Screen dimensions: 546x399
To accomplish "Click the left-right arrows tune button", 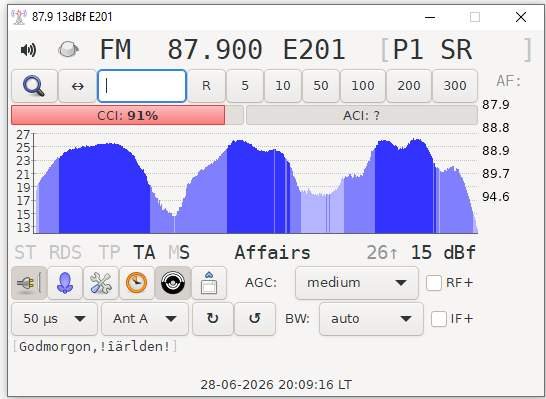I will 78,86.
